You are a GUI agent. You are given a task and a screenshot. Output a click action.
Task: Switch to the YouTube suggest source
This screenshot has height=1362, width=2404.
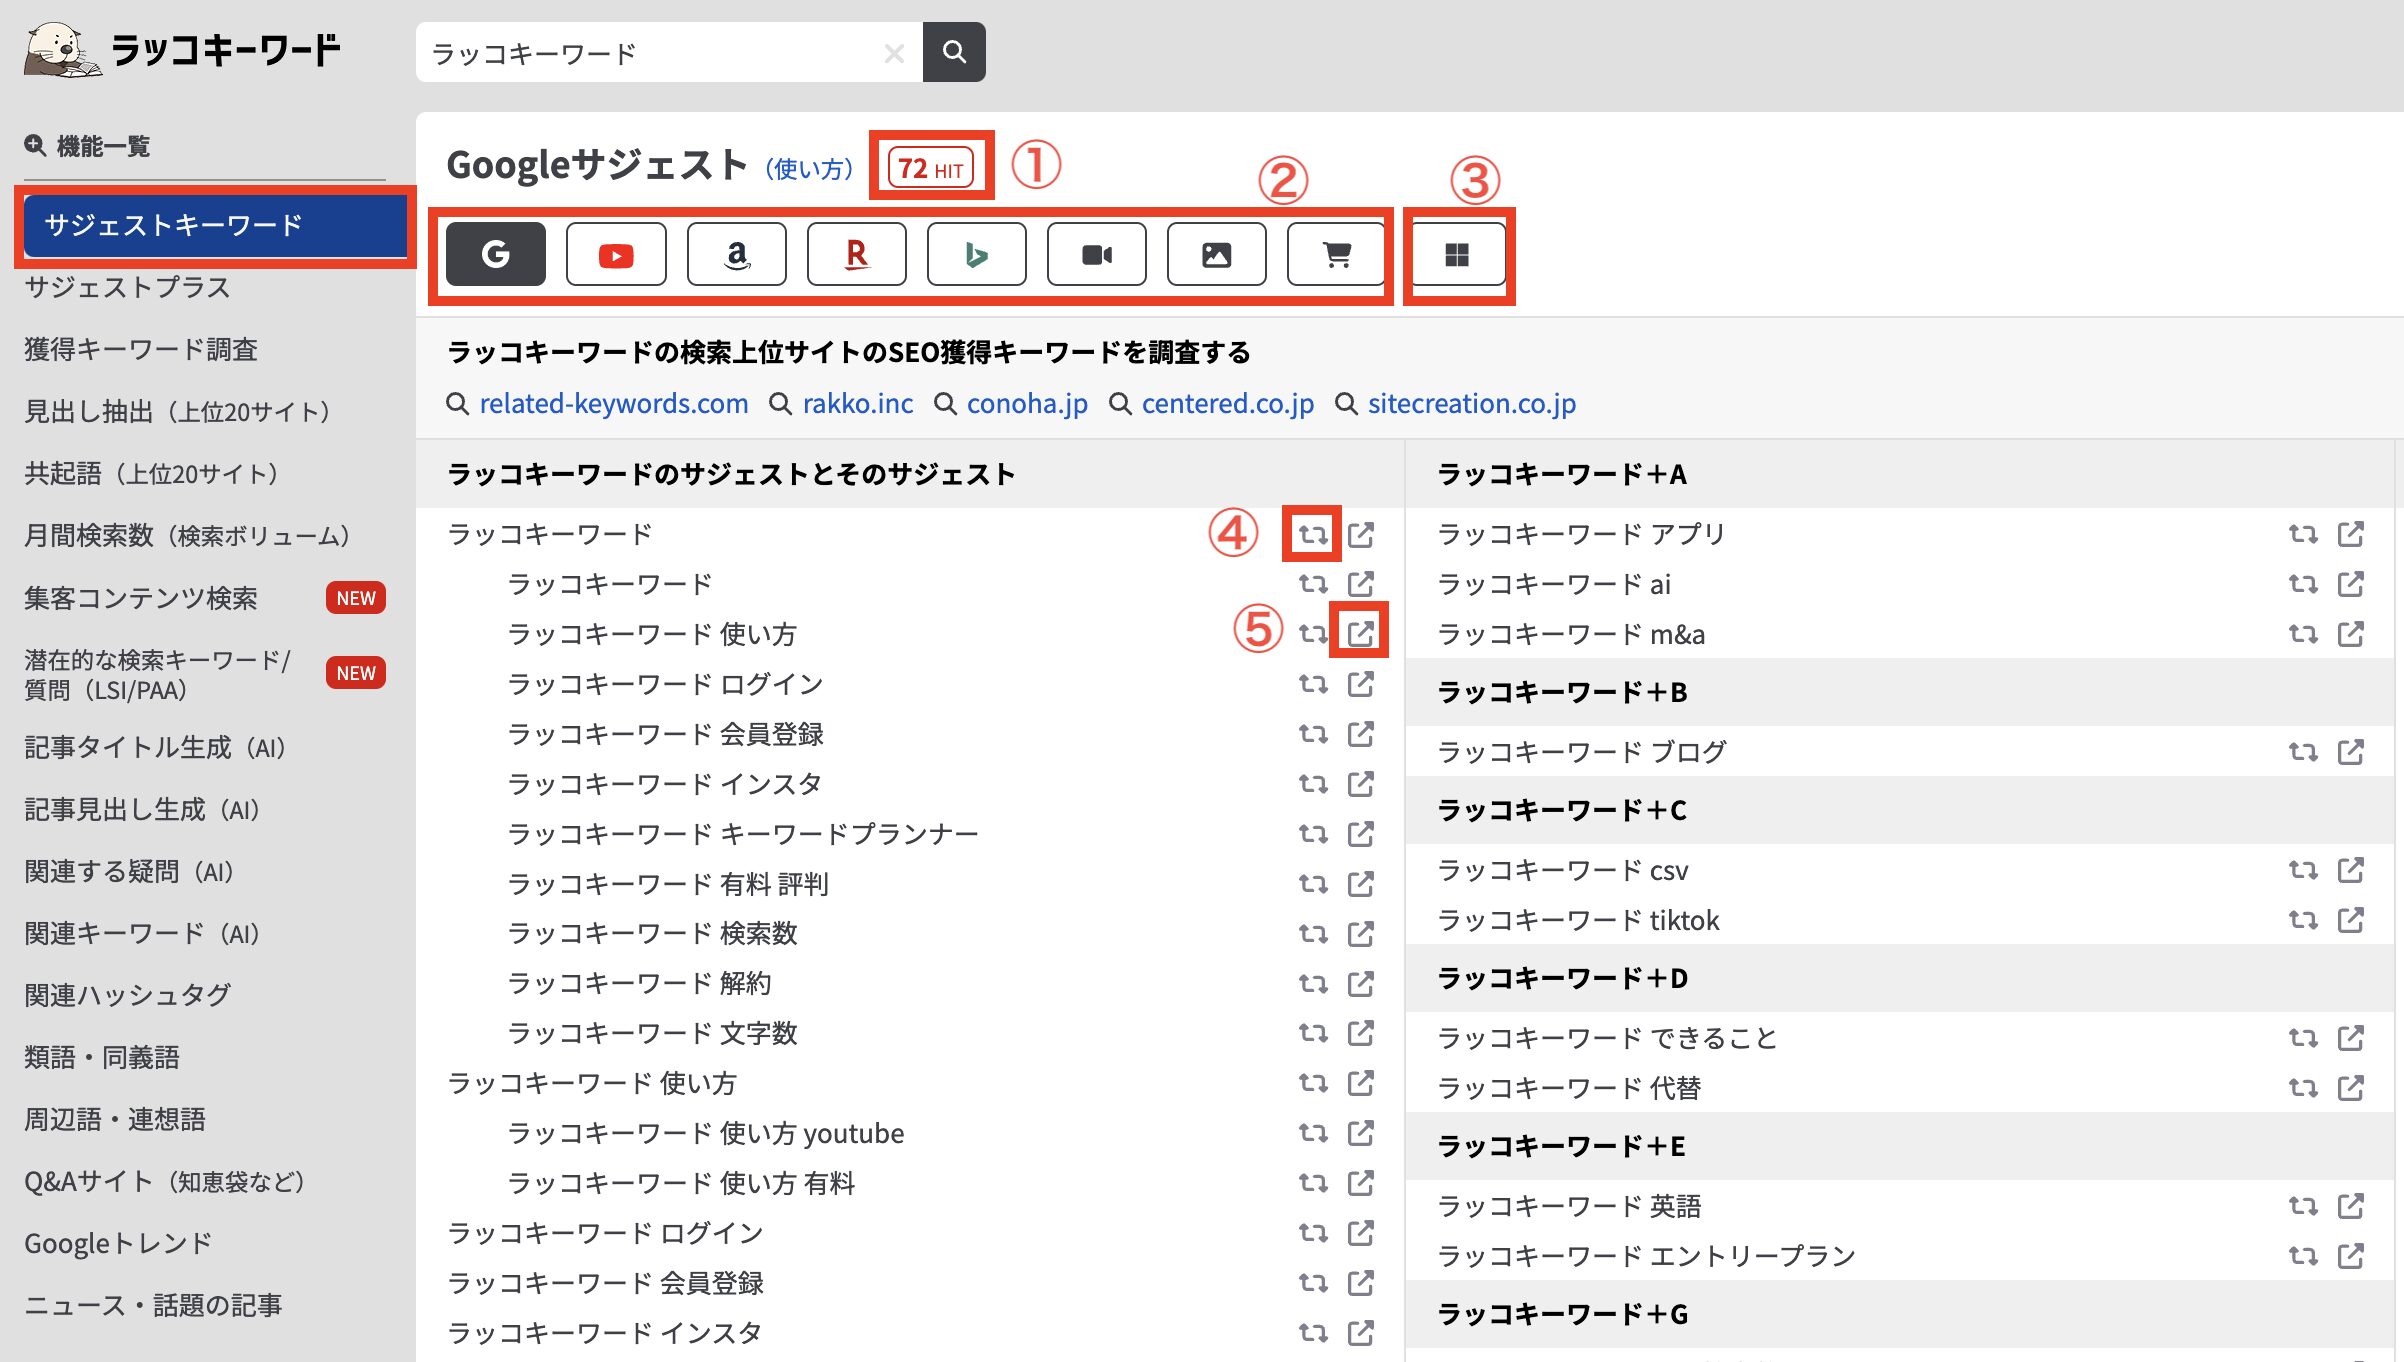(x=616, y=255)
